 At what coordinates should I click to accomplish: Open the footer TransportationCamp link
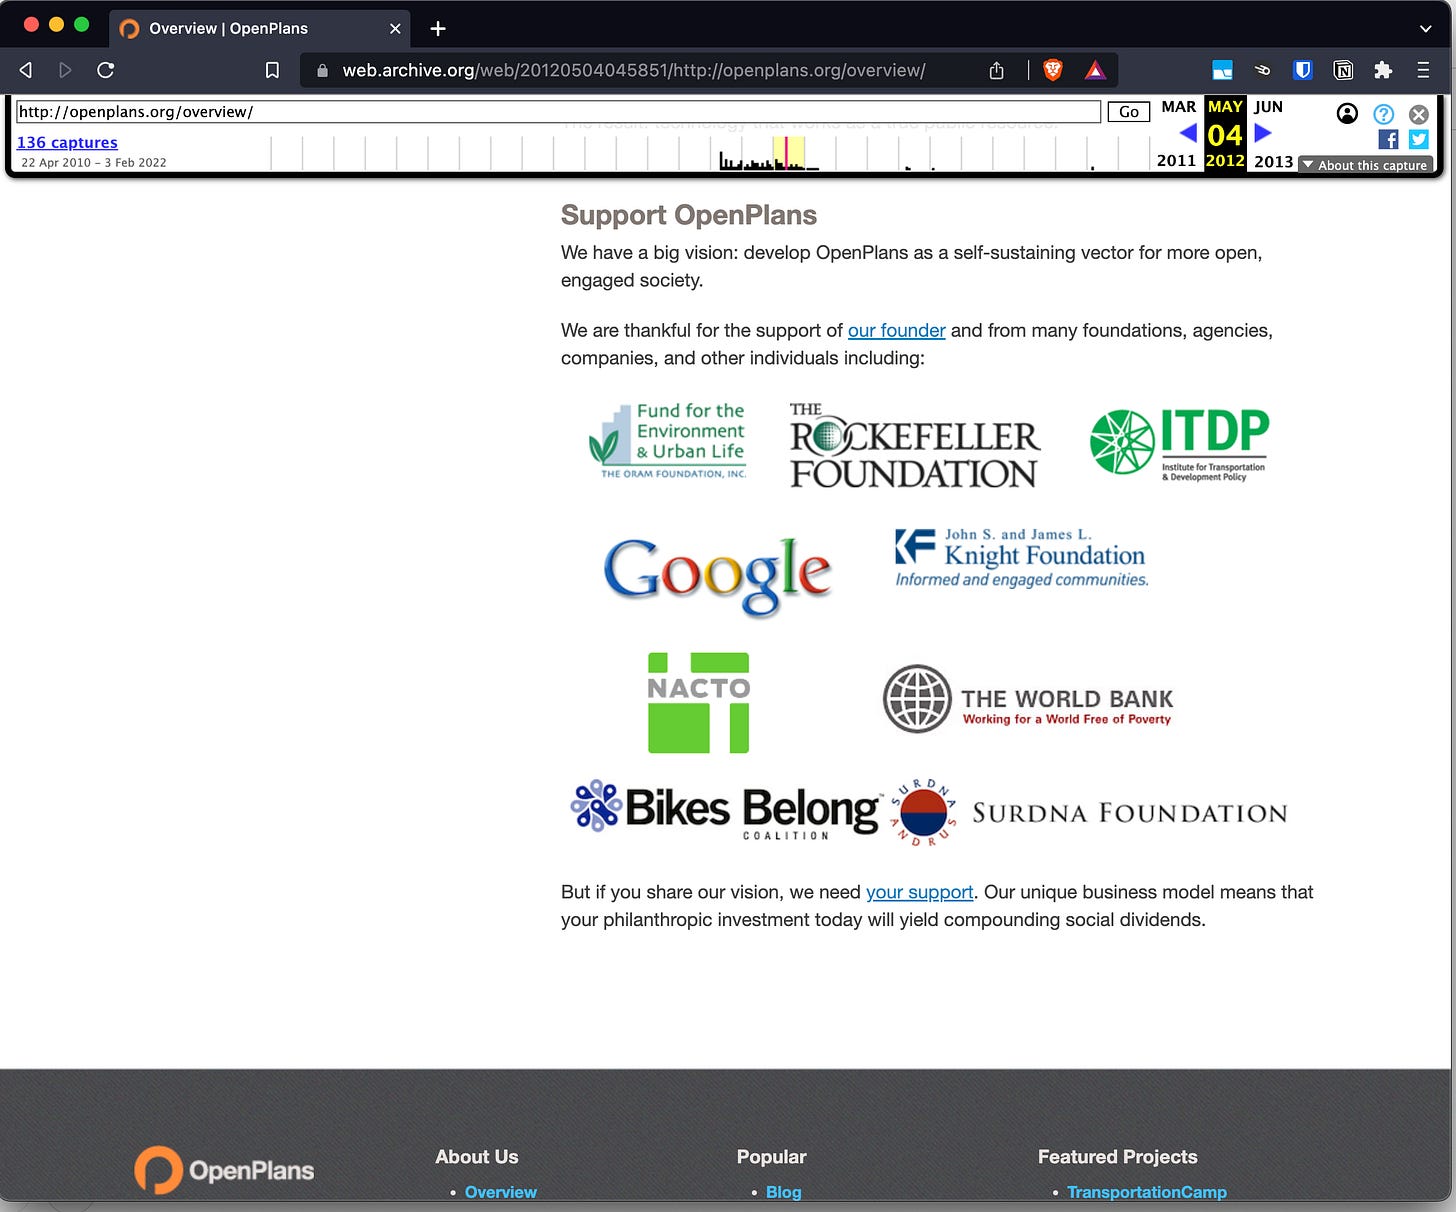pos(1146,1192)
